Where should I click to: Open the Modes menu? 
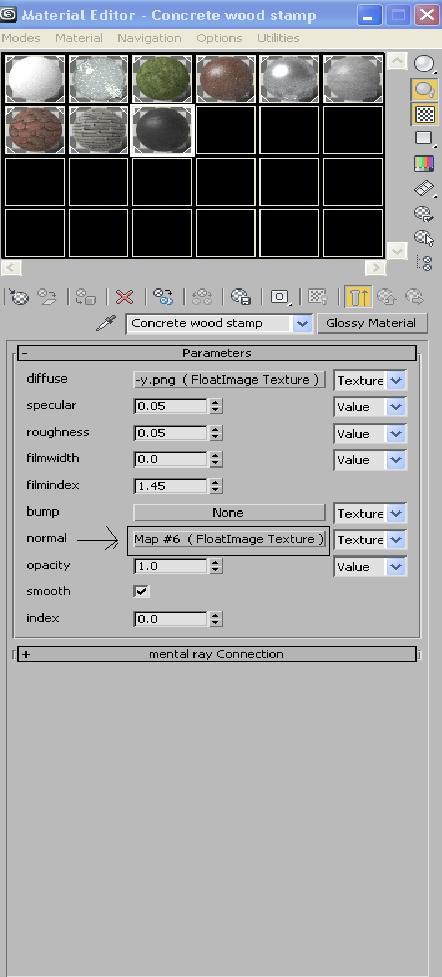(x=21, y=38)
